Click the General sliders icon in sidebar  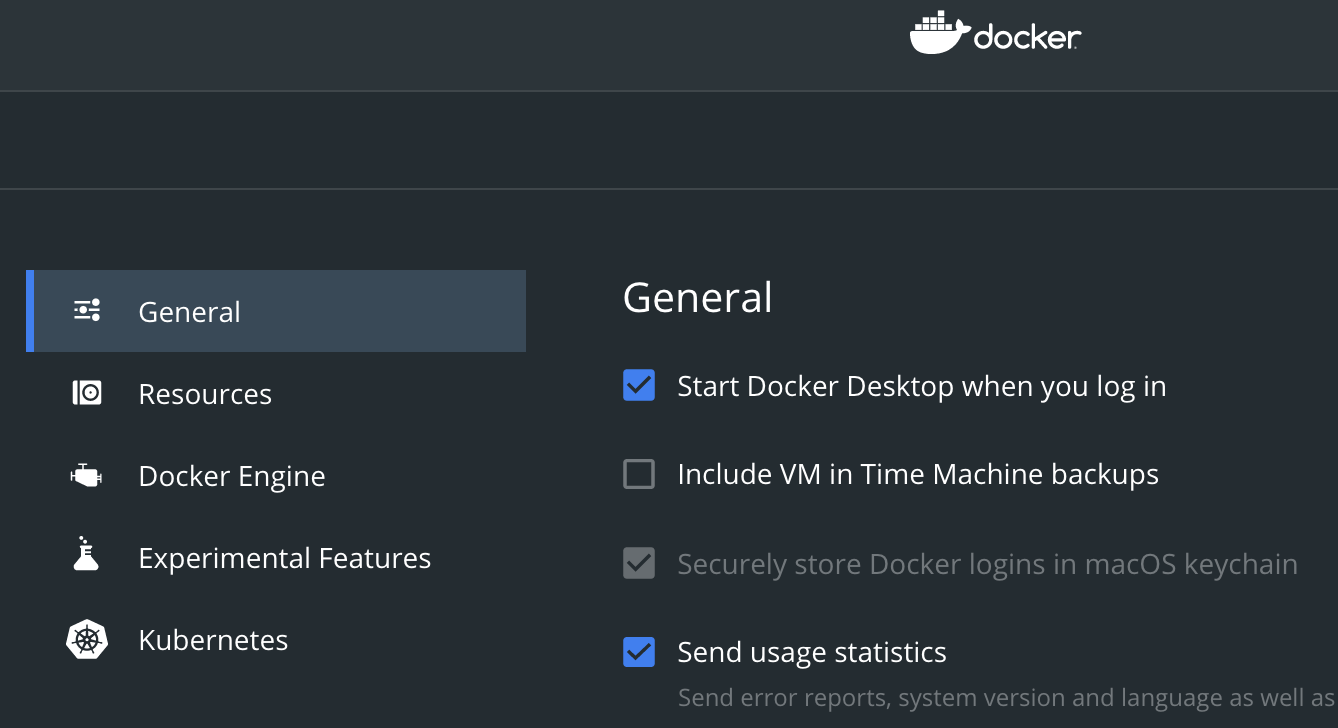coord(87,311)
